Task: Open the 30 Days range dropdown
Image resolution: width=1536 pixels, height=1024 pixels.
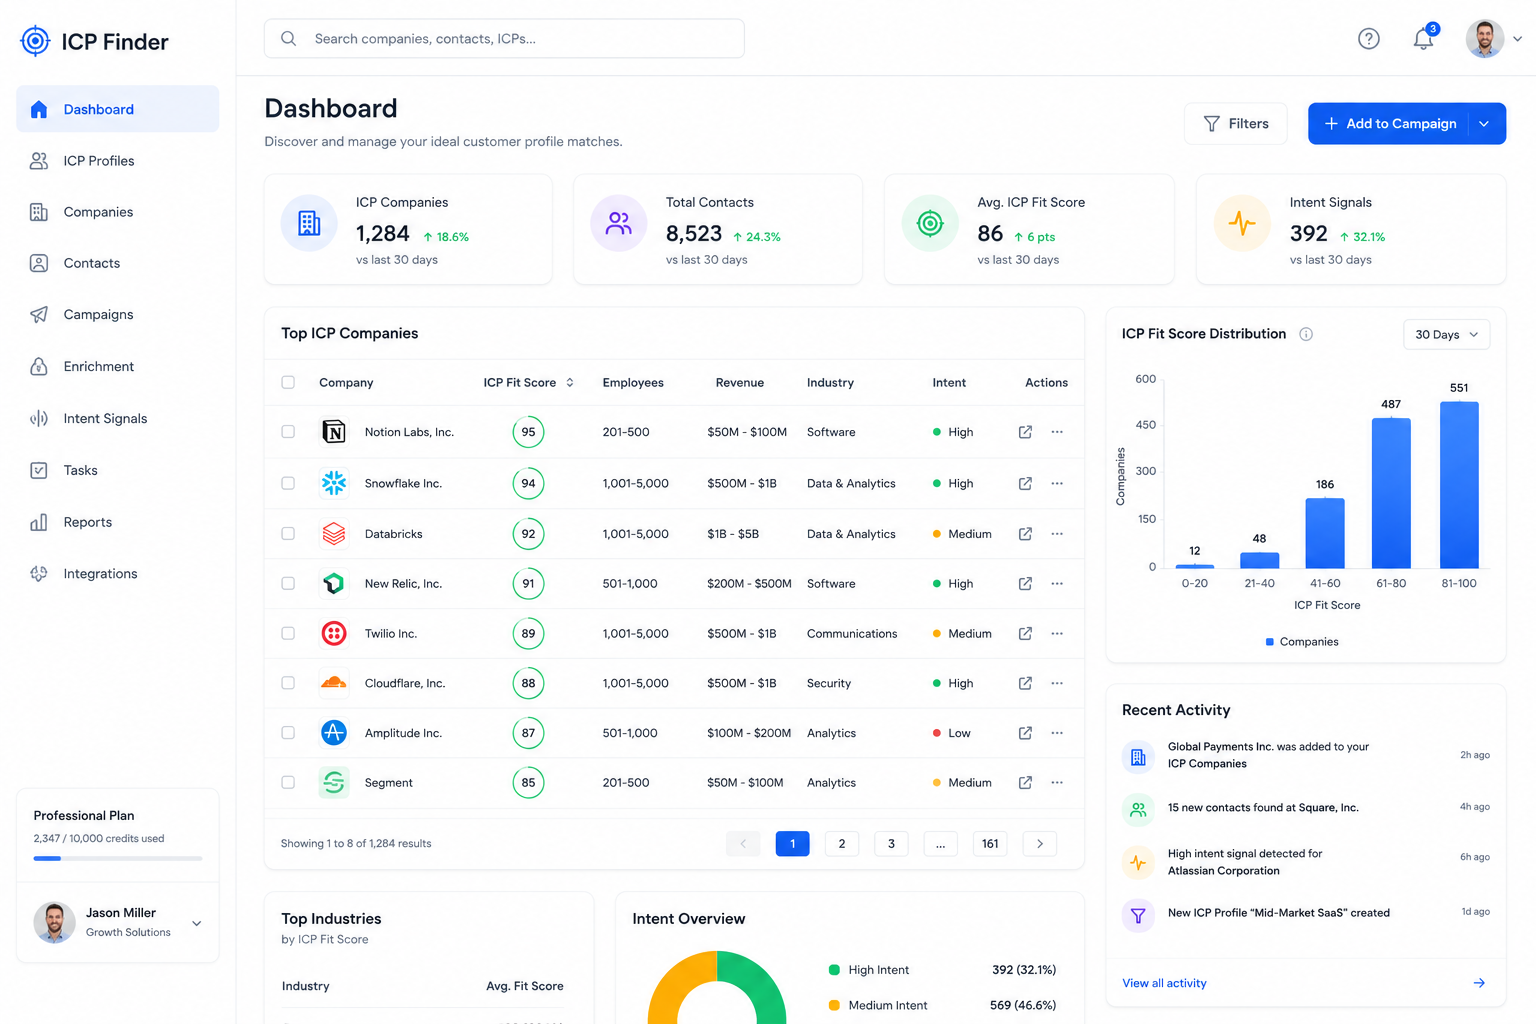Action: 1446,334
